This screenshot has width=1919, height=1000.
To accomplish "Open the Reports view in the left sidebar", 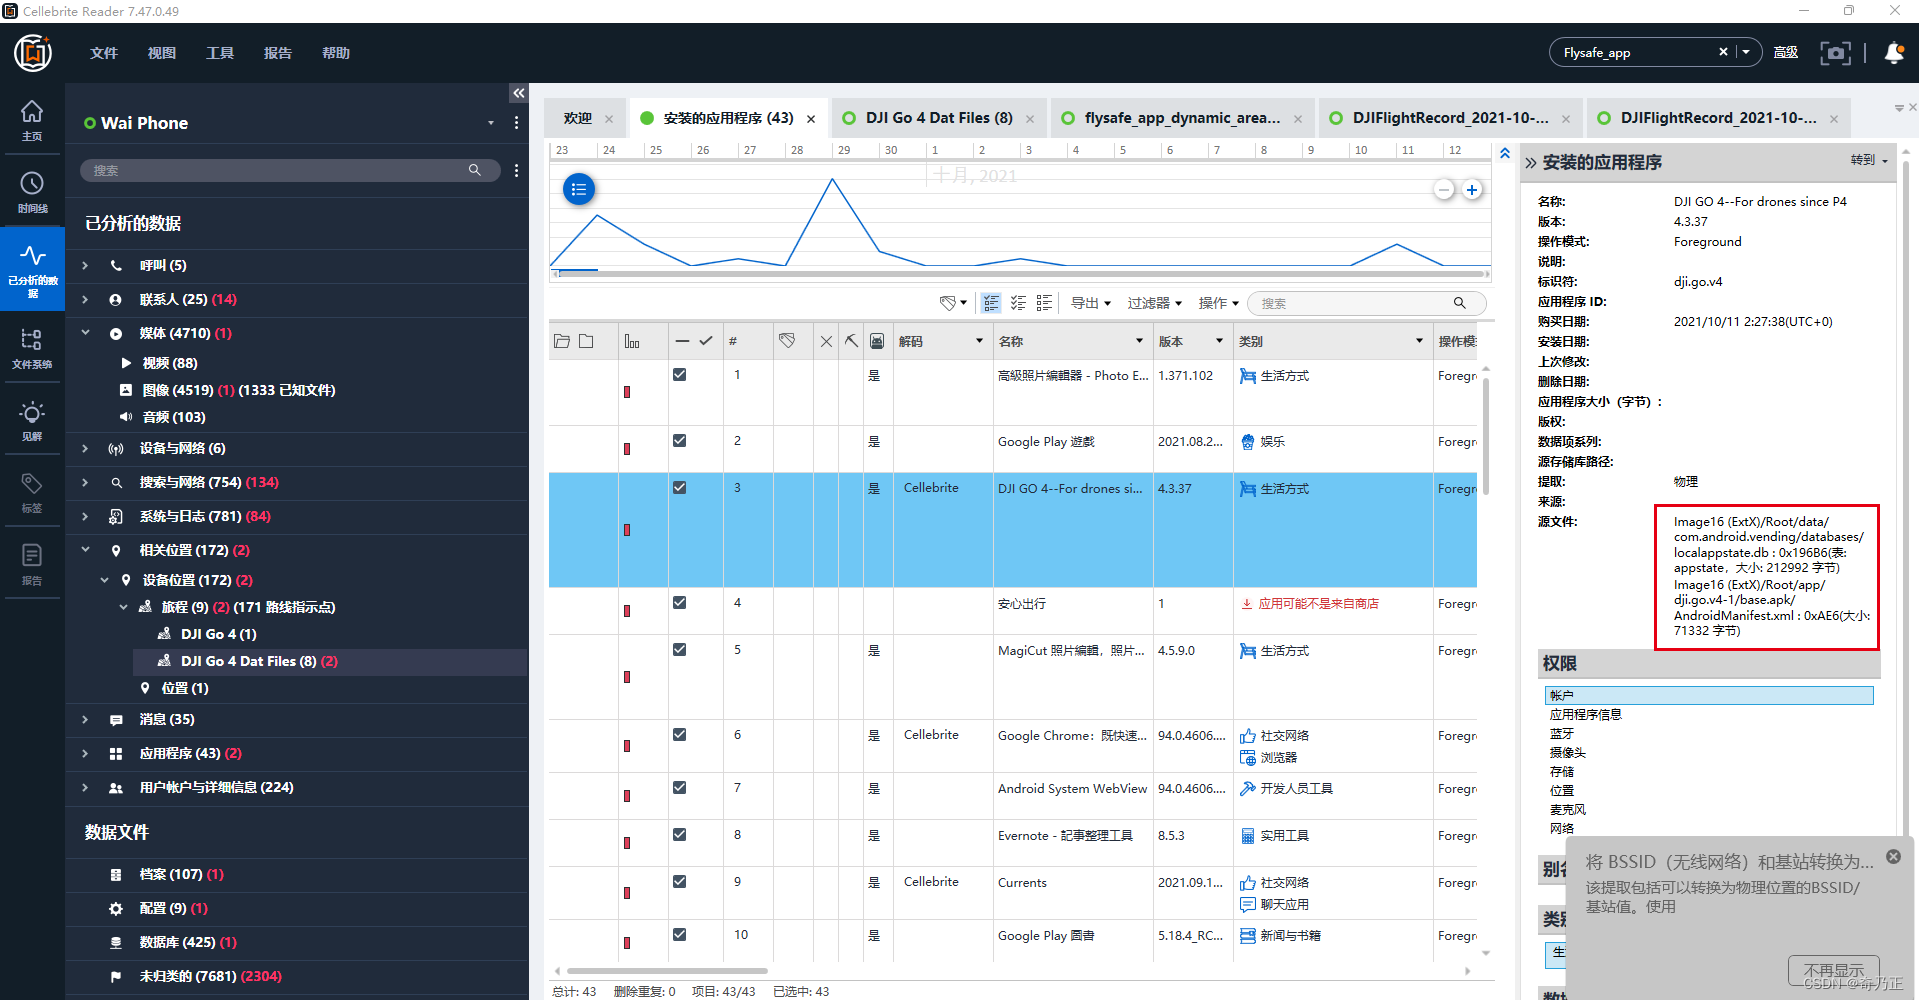I will click(32, 564).
